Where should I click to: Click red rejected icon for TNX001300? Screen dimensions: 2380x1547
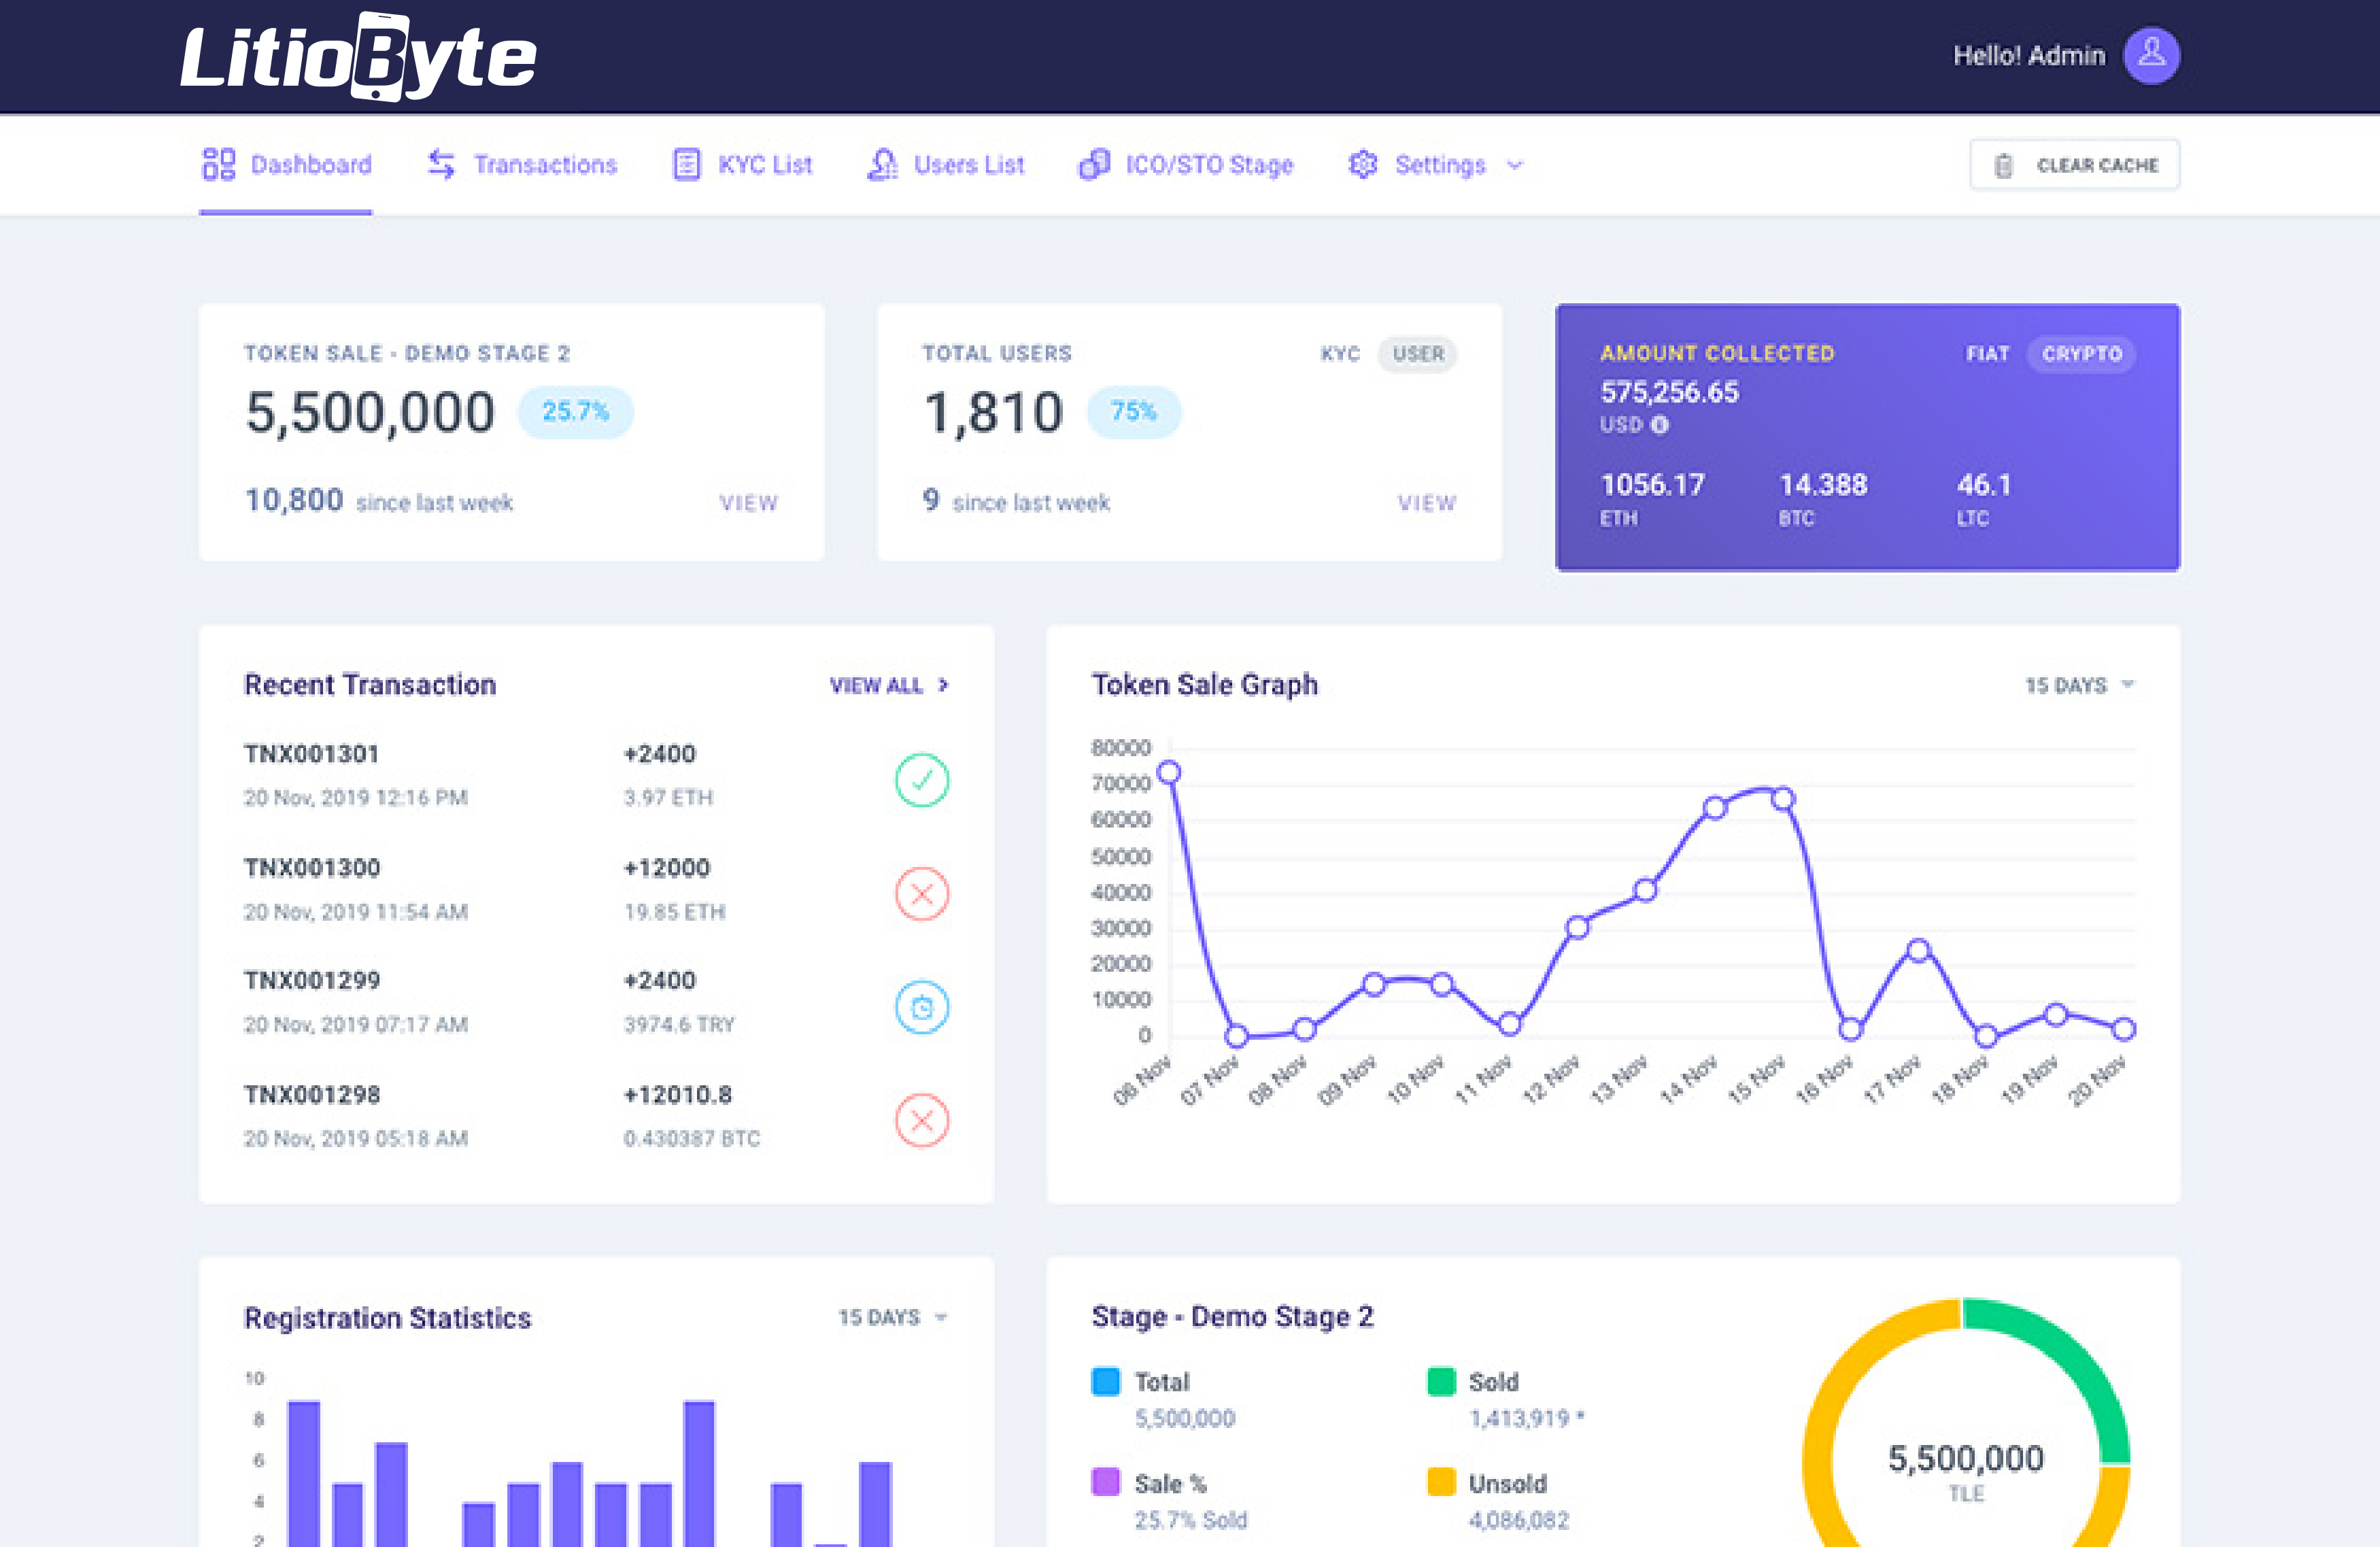tap(921, 894)
